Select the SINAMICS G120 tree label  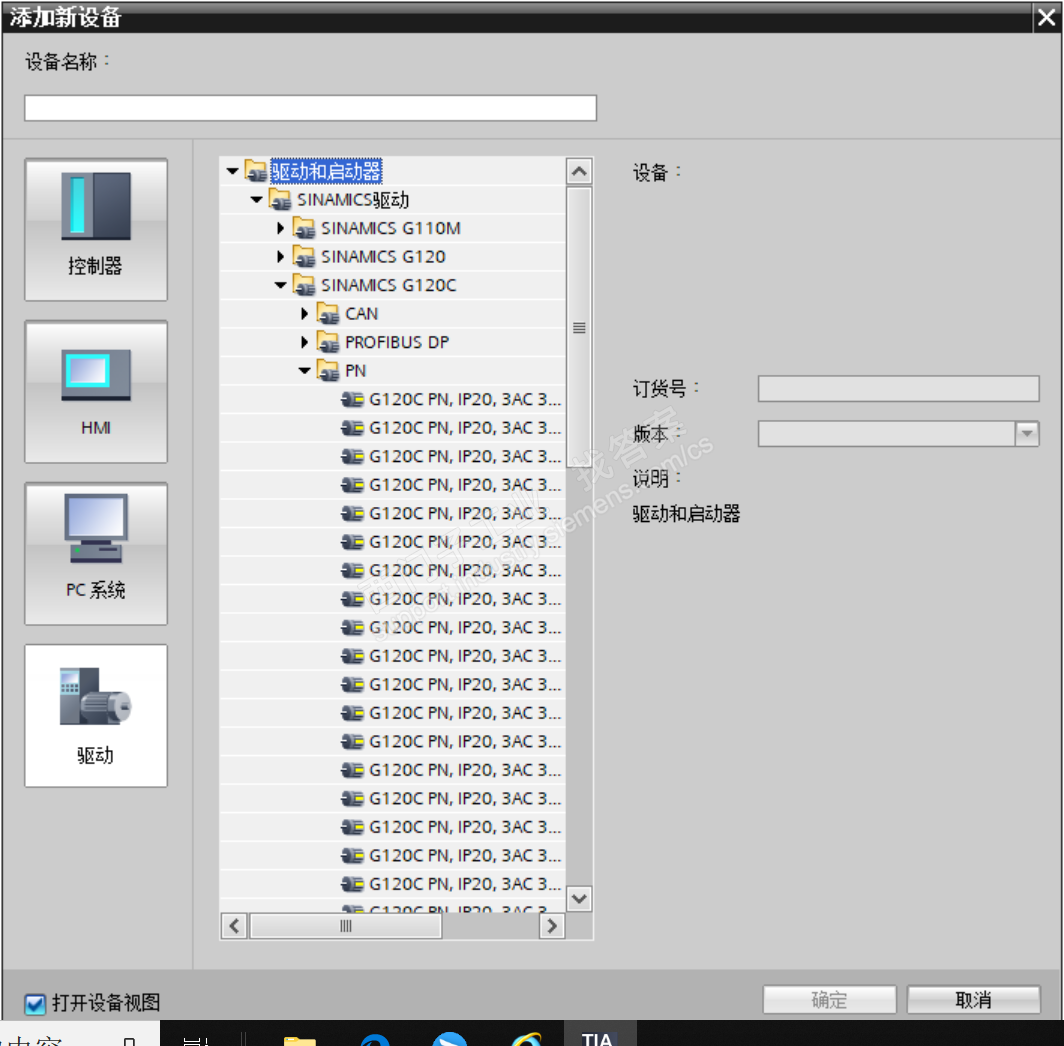point(383,257)
